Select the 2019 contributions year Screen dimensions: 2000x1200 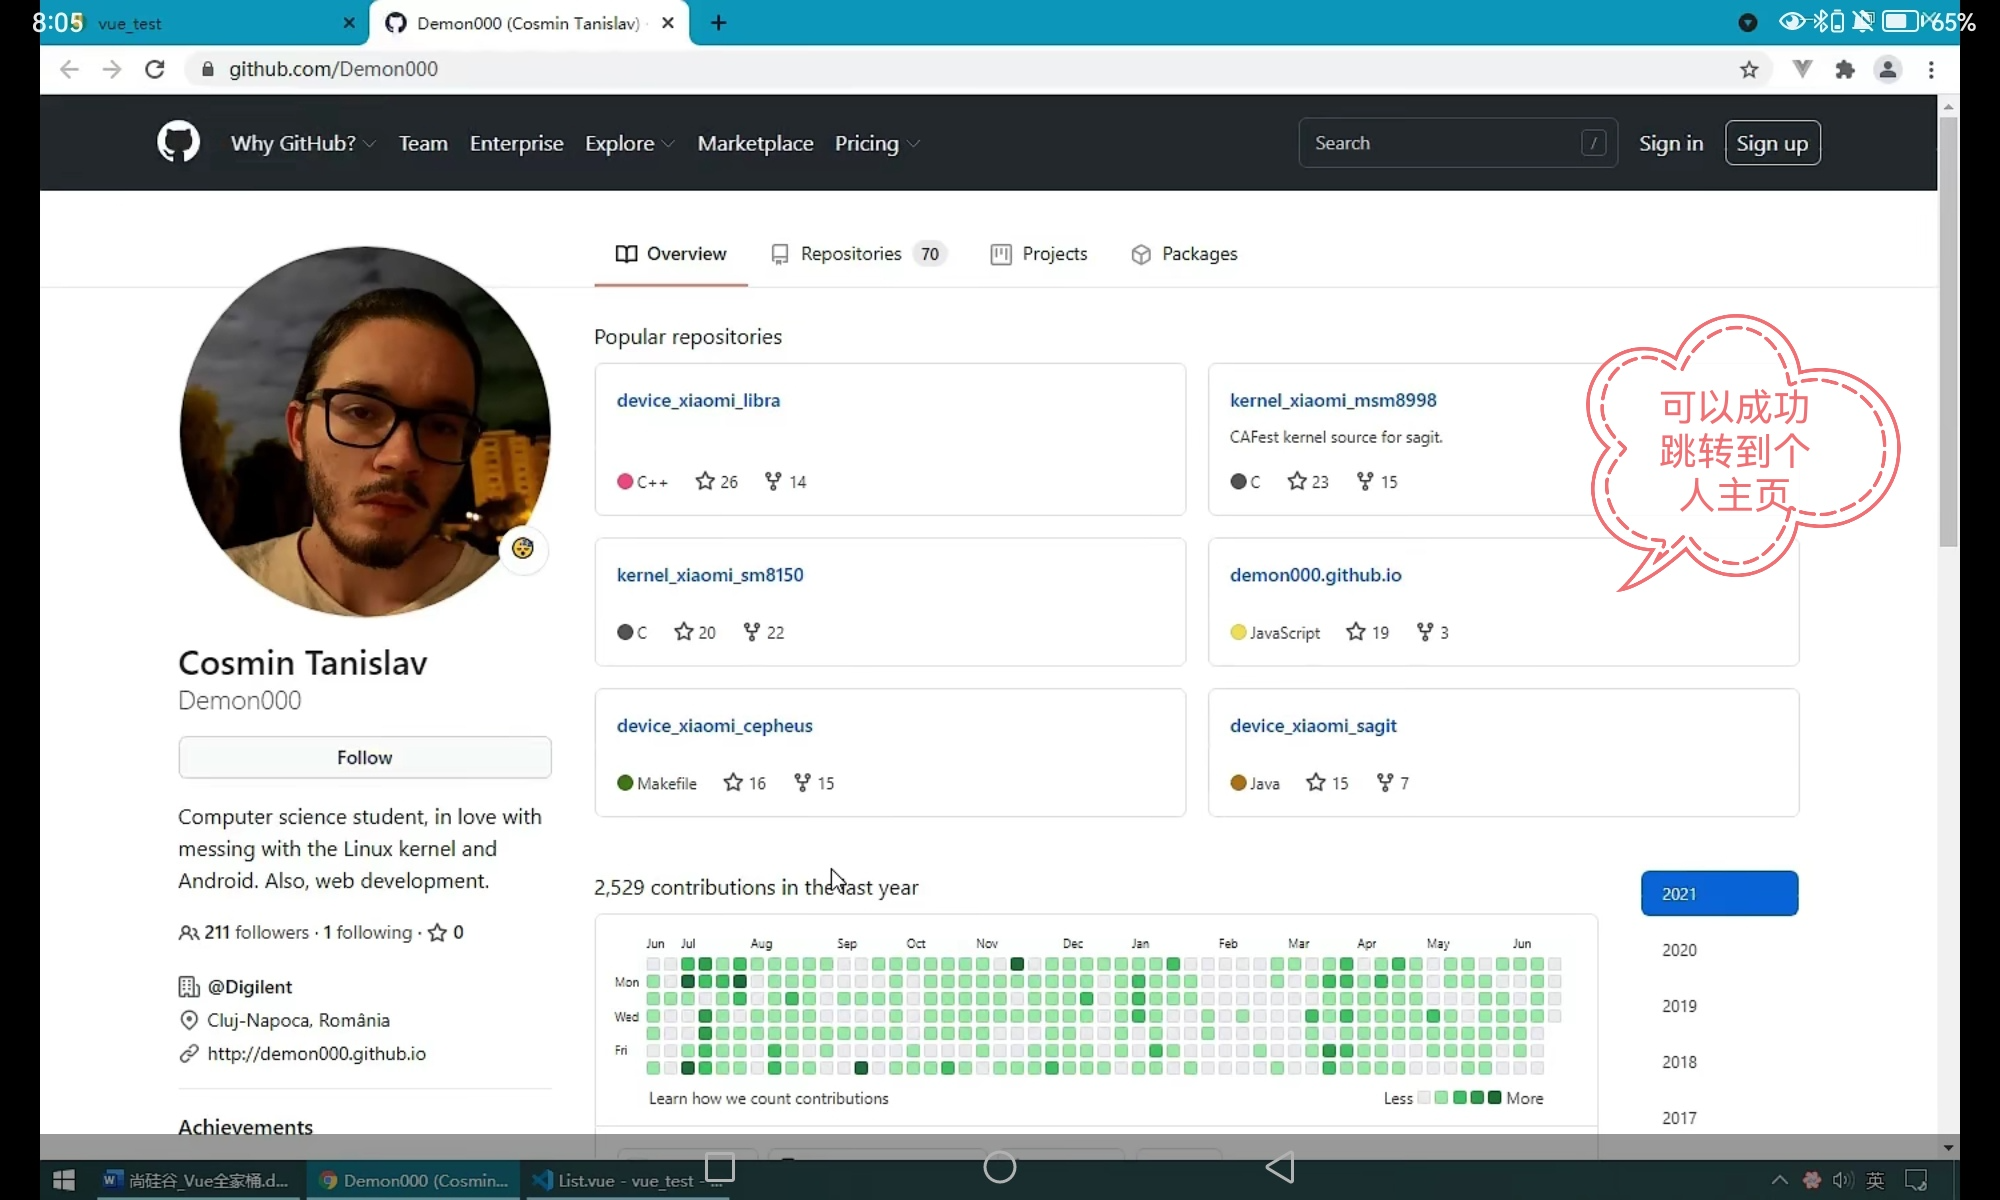pyautogui.click(x=1679, y=1006)
